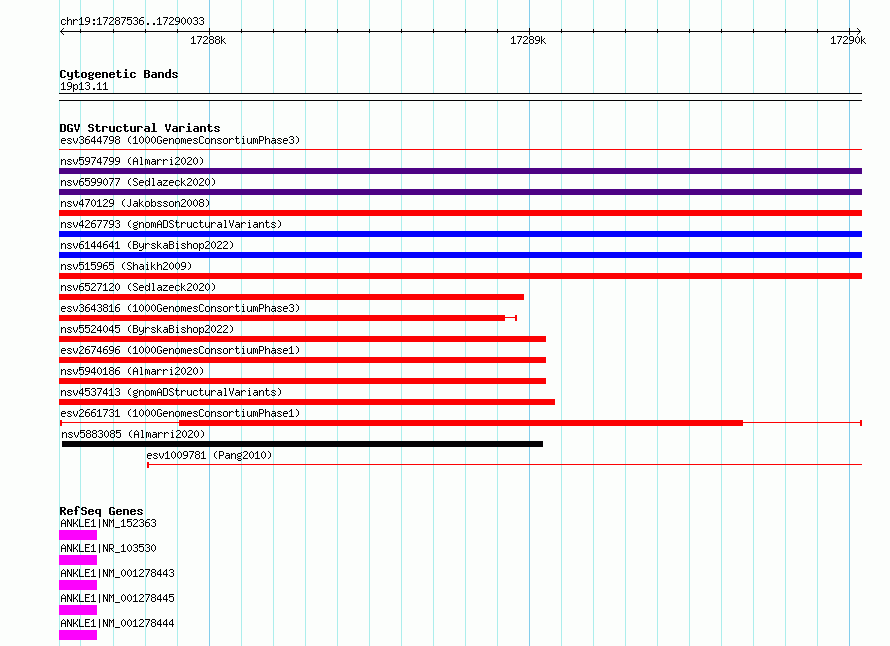This screenshot has width=890, height=646.
Task: Open nsv4537413 (gnomADStructuralVariants) label
Action: click(x=171, y=392)
